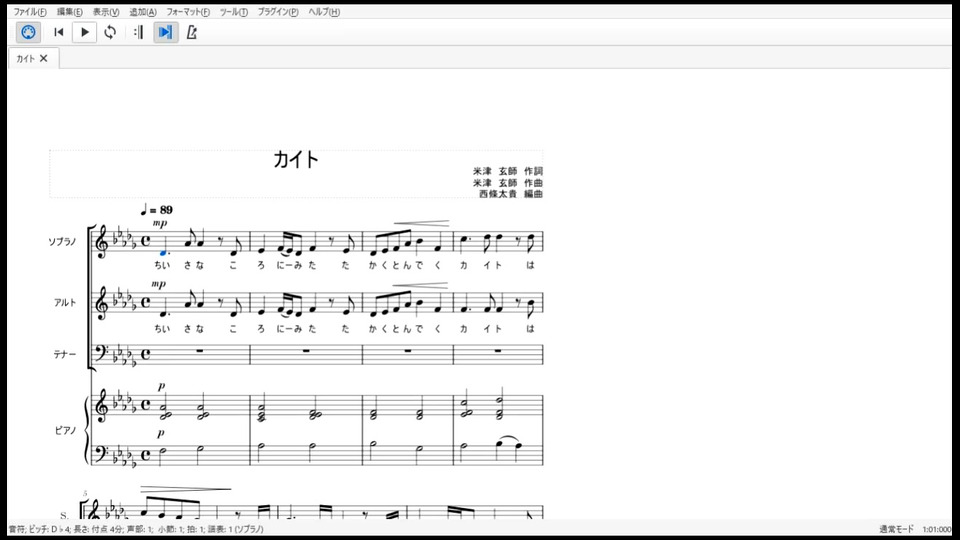
Task: Open the フォーマット menu
Action: pyautogui.click(x=188, y=12)
